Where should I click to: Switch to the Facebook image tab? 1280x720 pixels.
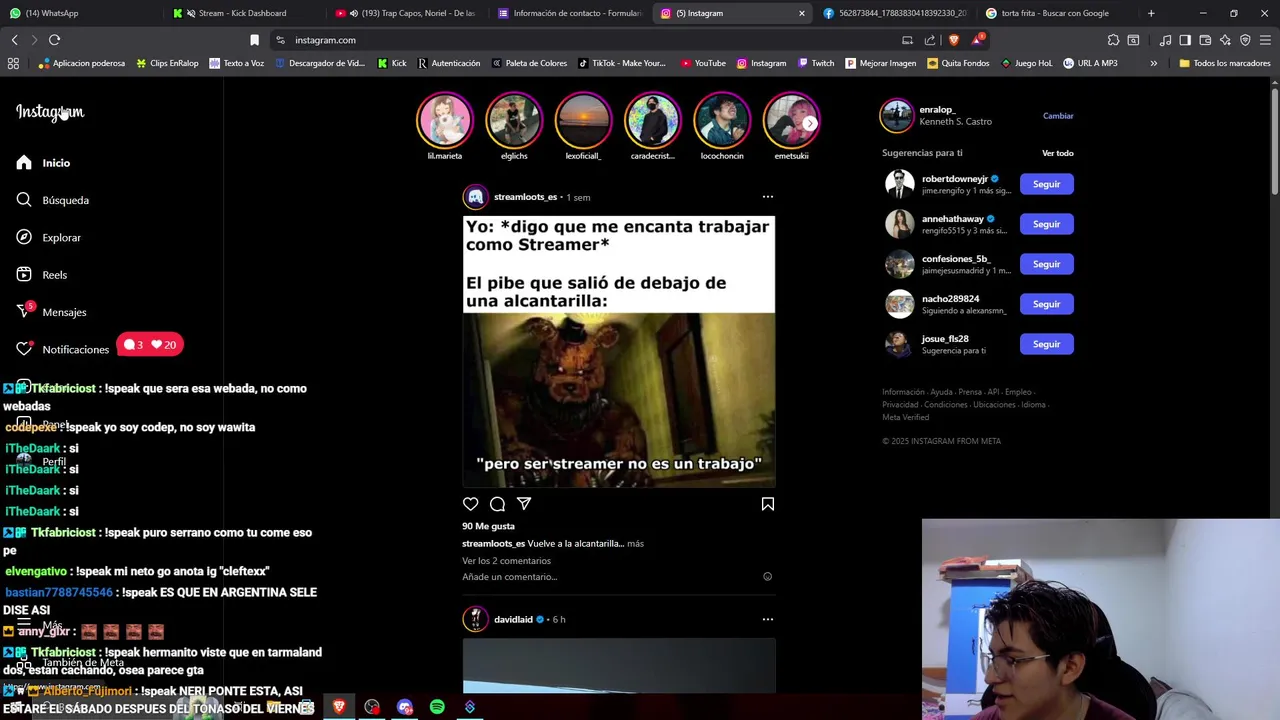(x=894, y=13)
